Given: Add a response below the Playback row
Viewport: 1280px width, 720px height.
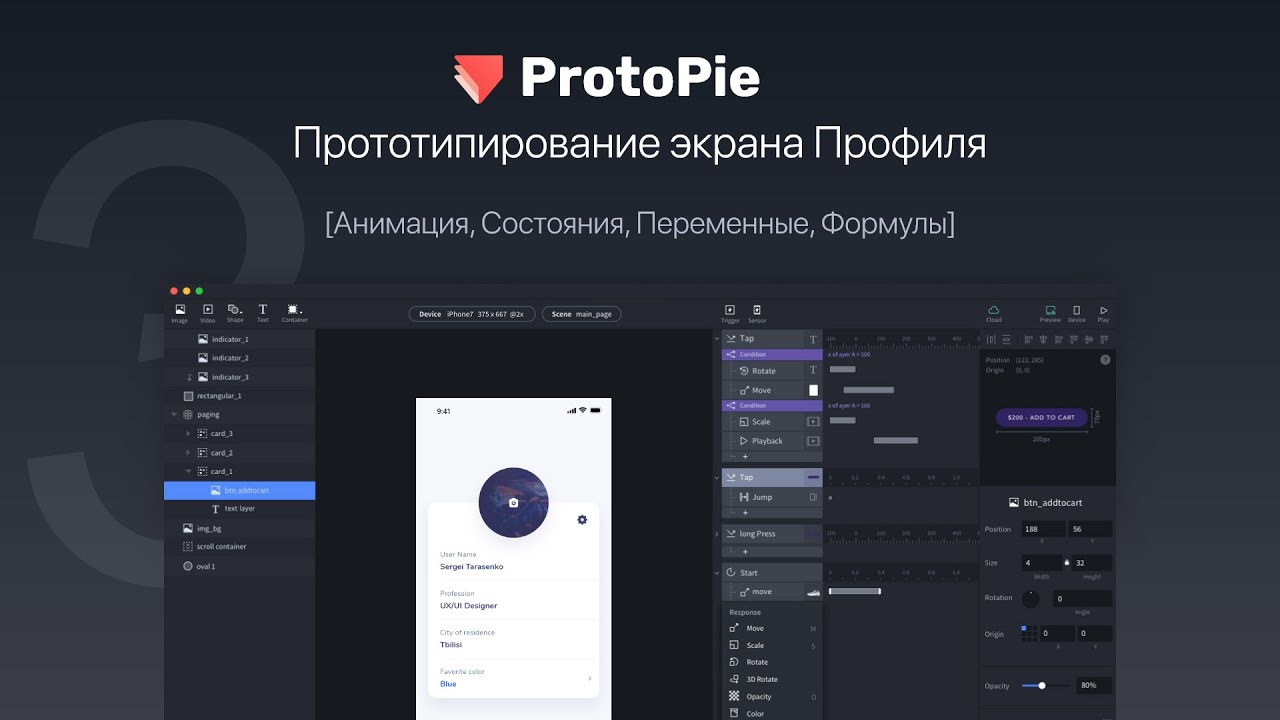Looking at the screenshot, I should 745,456.
